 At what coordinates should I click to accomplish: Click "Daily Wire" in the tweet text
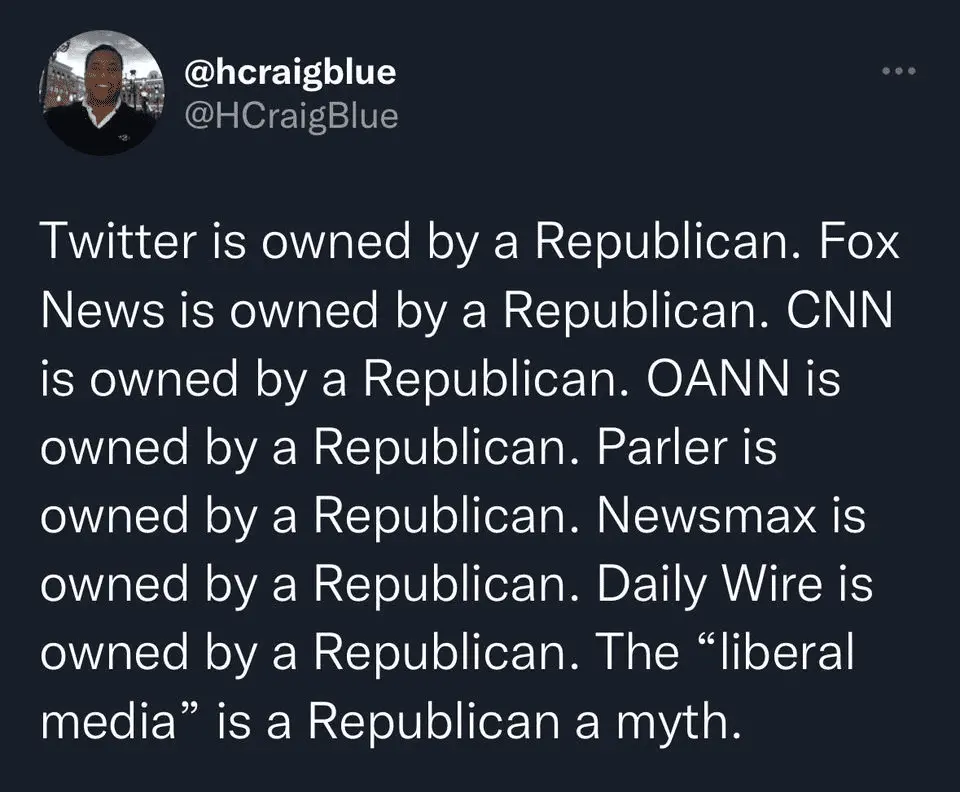point(709,587)
